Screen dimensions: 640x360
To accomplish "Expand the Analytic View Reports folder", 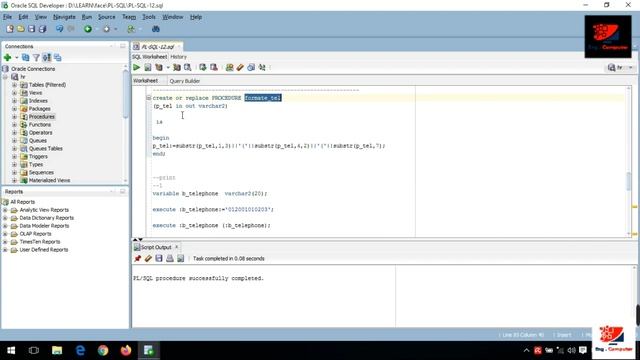I will pos(5,210).
